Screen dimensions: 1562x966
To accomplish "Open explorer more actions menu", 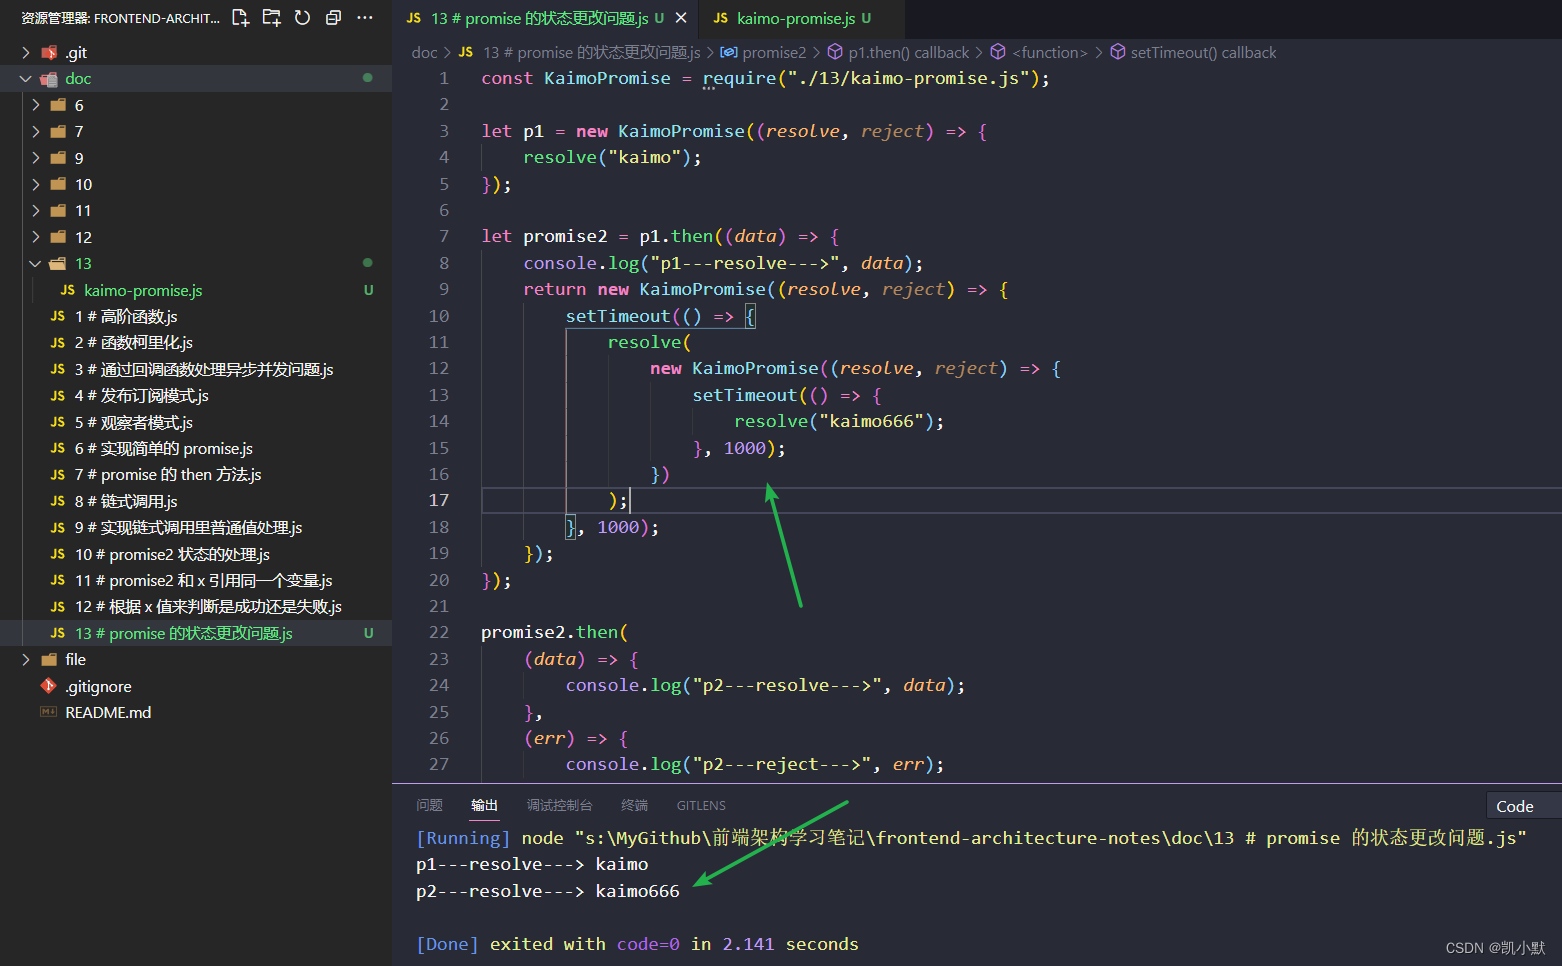I will pyautogui.click(x=365, y=18).
